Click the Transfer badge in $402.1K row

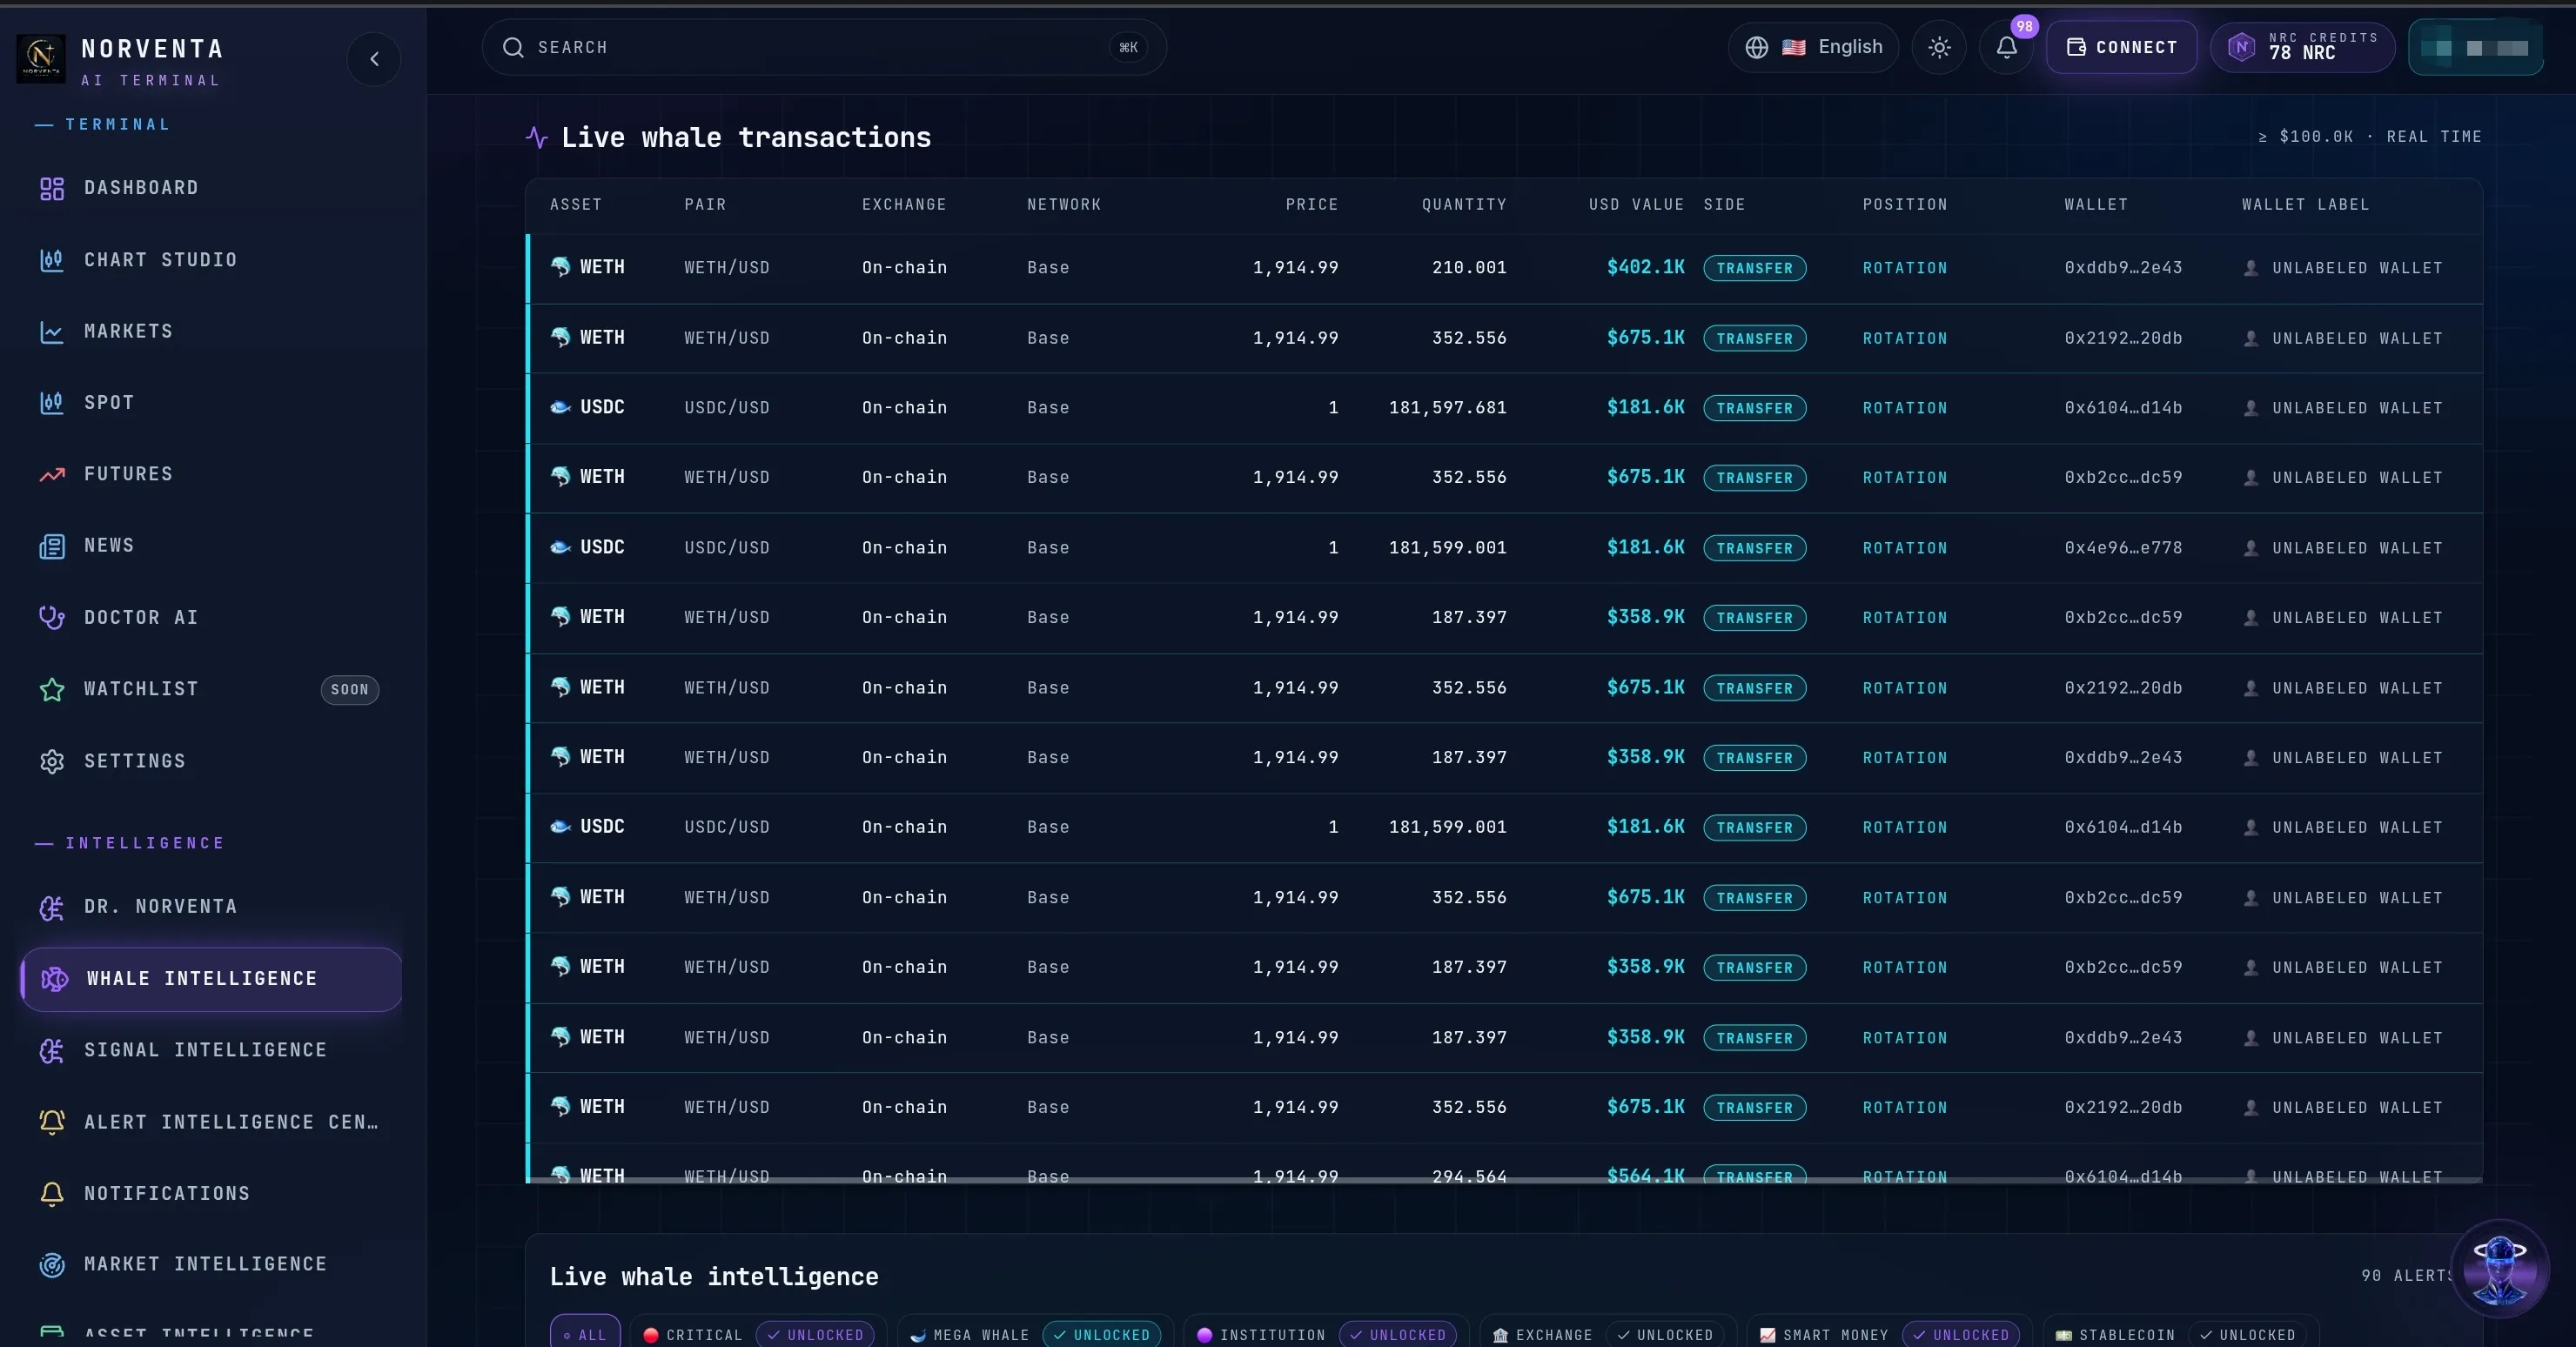[x=1754, y=268]
